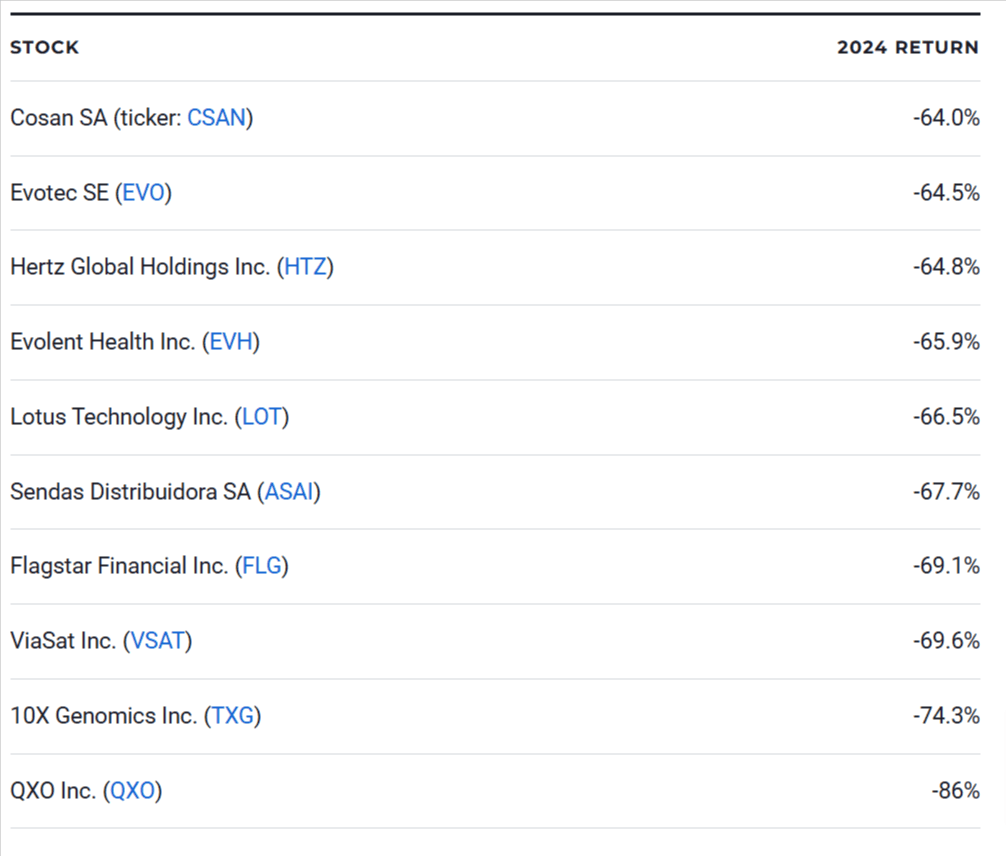Image resolution: width=1006 pixels, height=856 pixels.
Task: Click the QXO ticker link in parentheses
Action: pyautogui.click(x=133, y=791)
